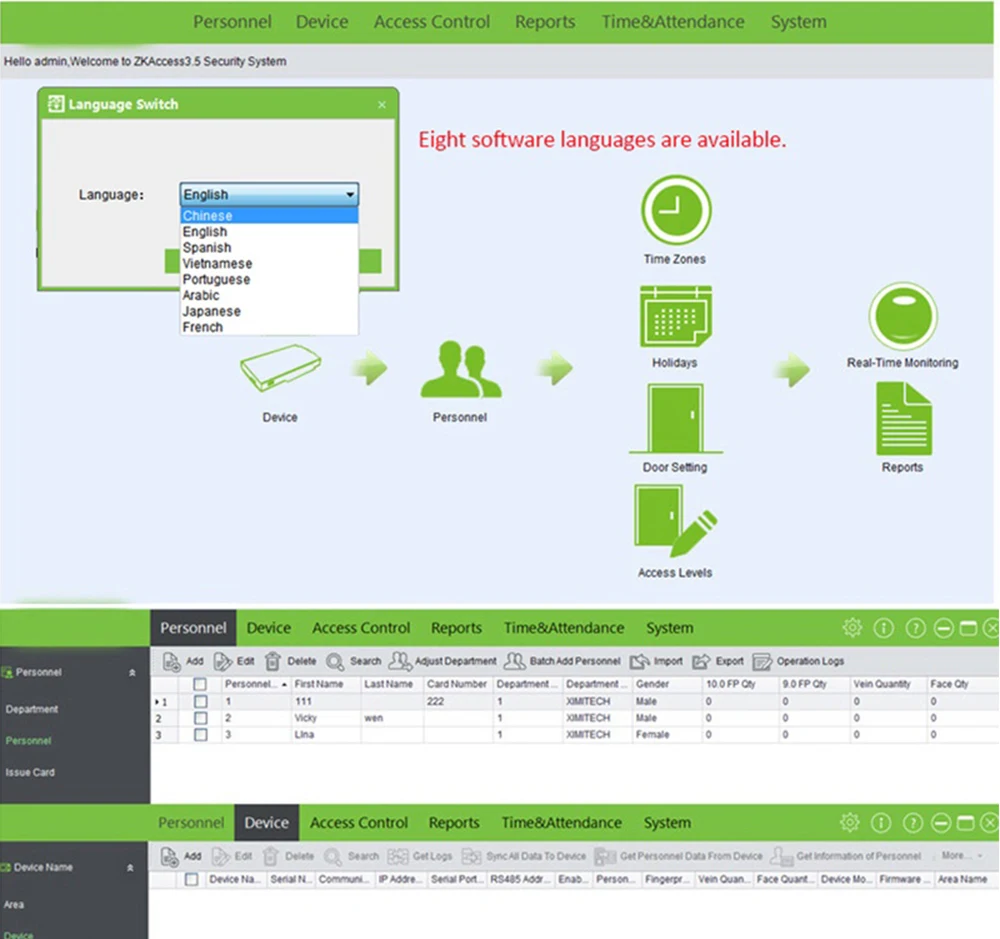
Task: Sort by the Card Number column header
Action: pyautogui.click(x=459, y=684)
